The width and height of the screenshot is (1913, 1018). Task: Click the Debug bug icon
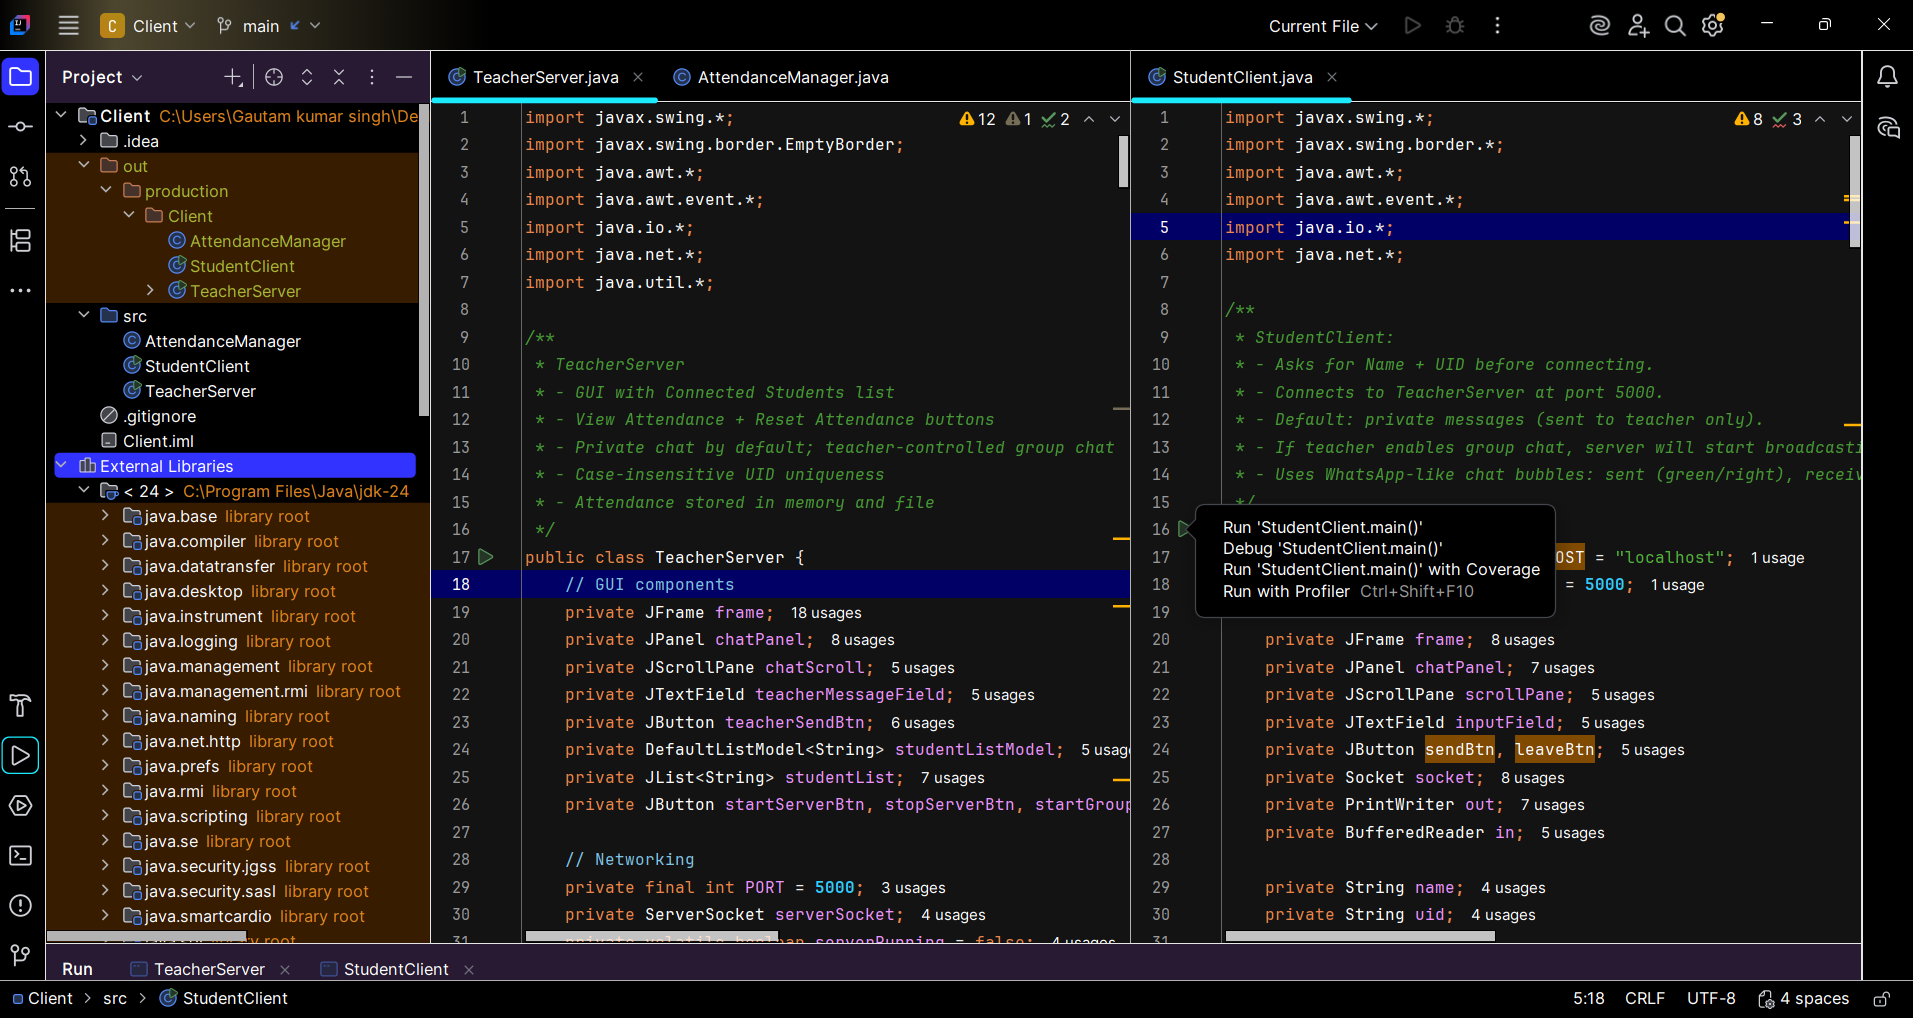(1455, 26)
